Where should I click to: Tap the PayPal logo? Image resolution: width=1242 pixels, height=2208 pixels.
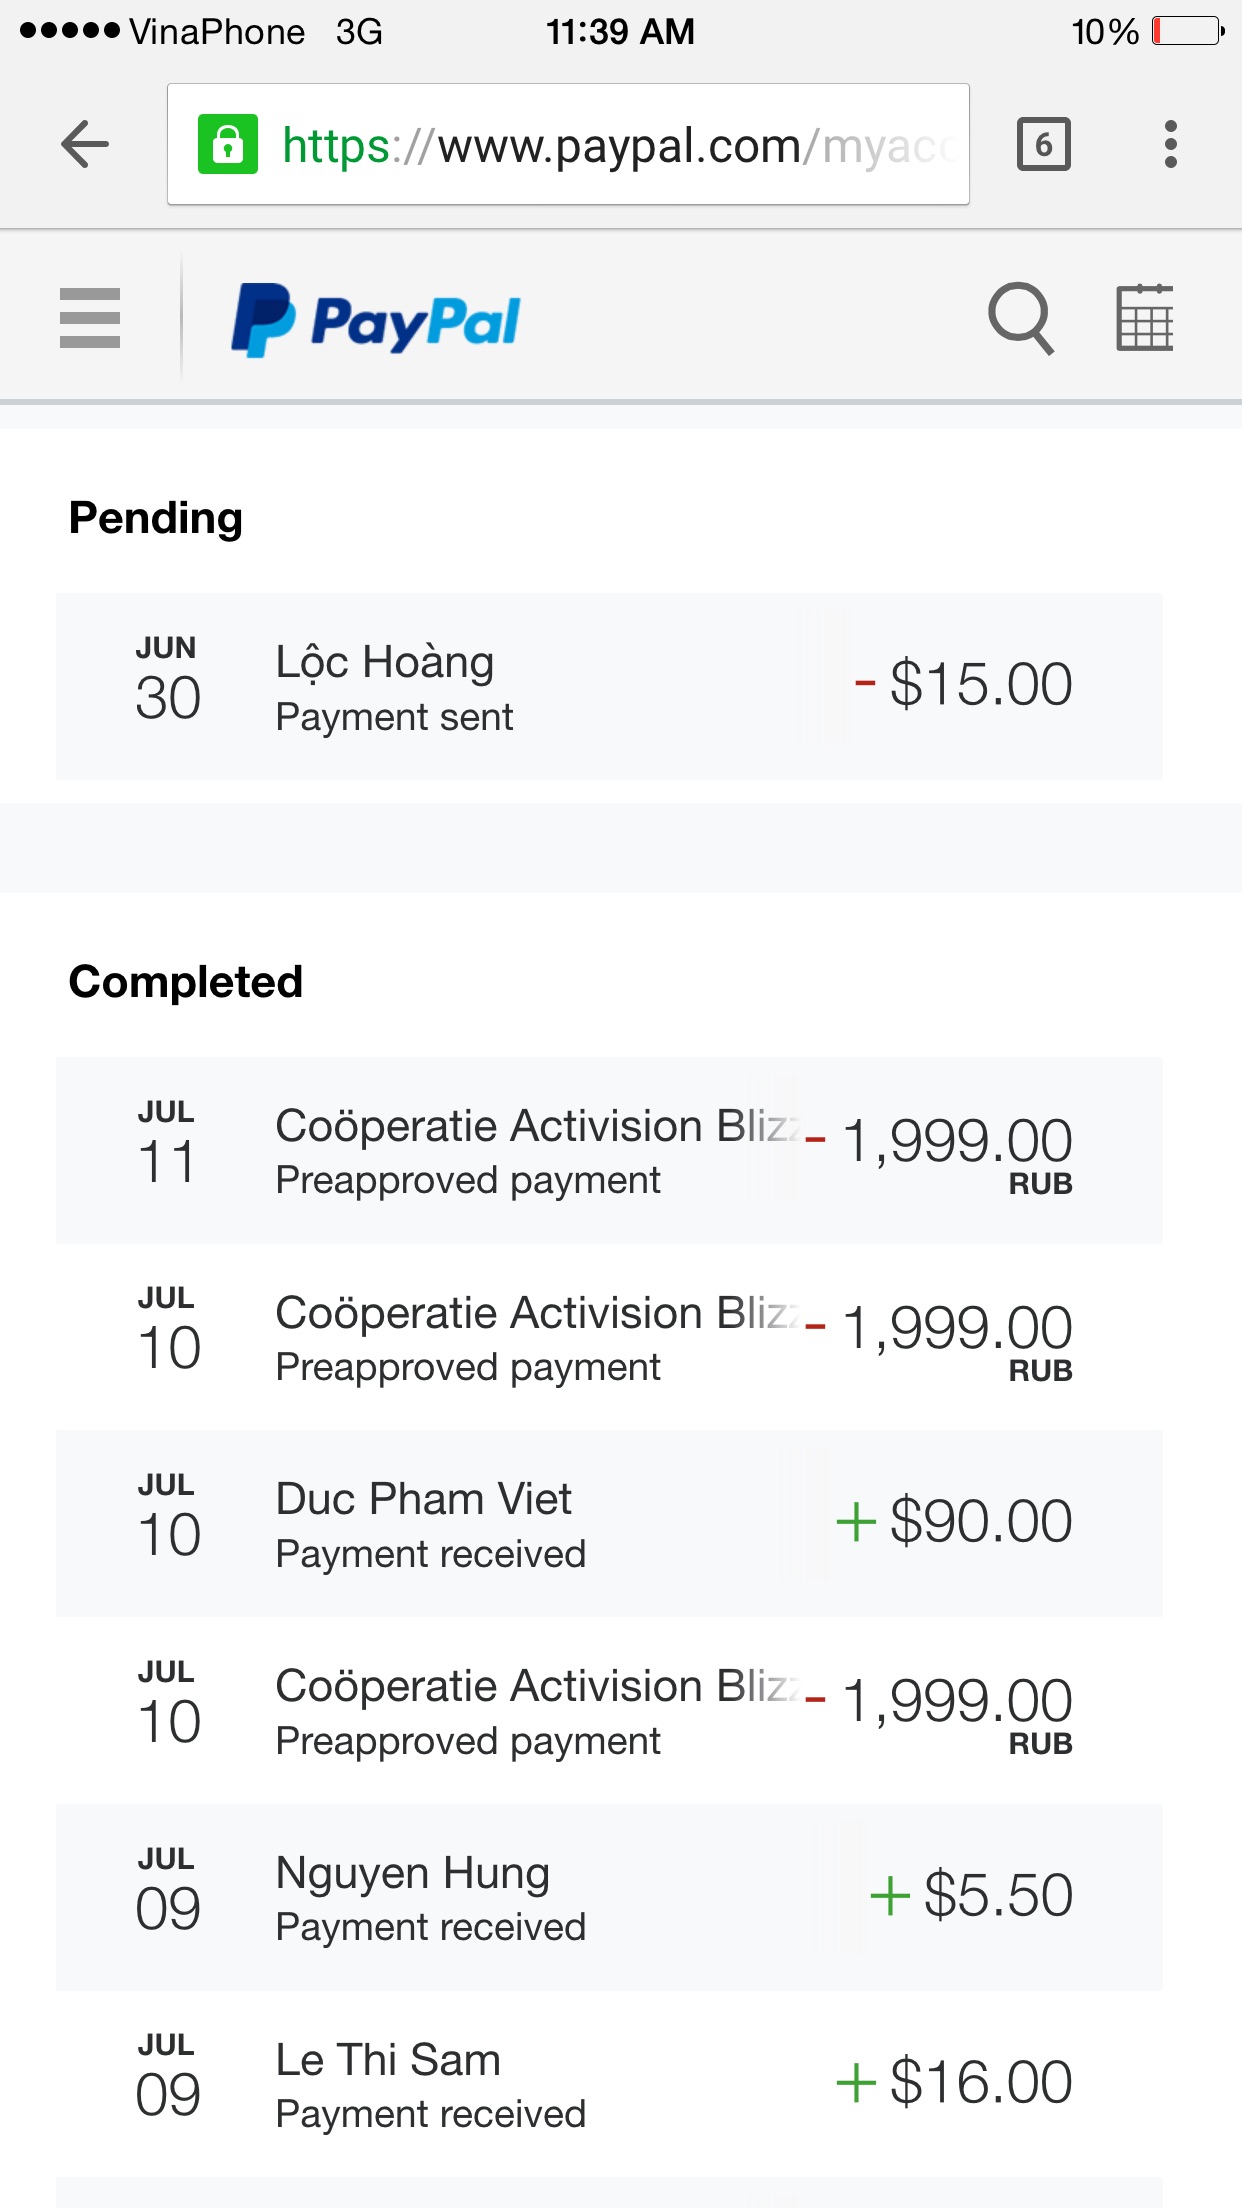pyautogui.click(x=376, y=320)
